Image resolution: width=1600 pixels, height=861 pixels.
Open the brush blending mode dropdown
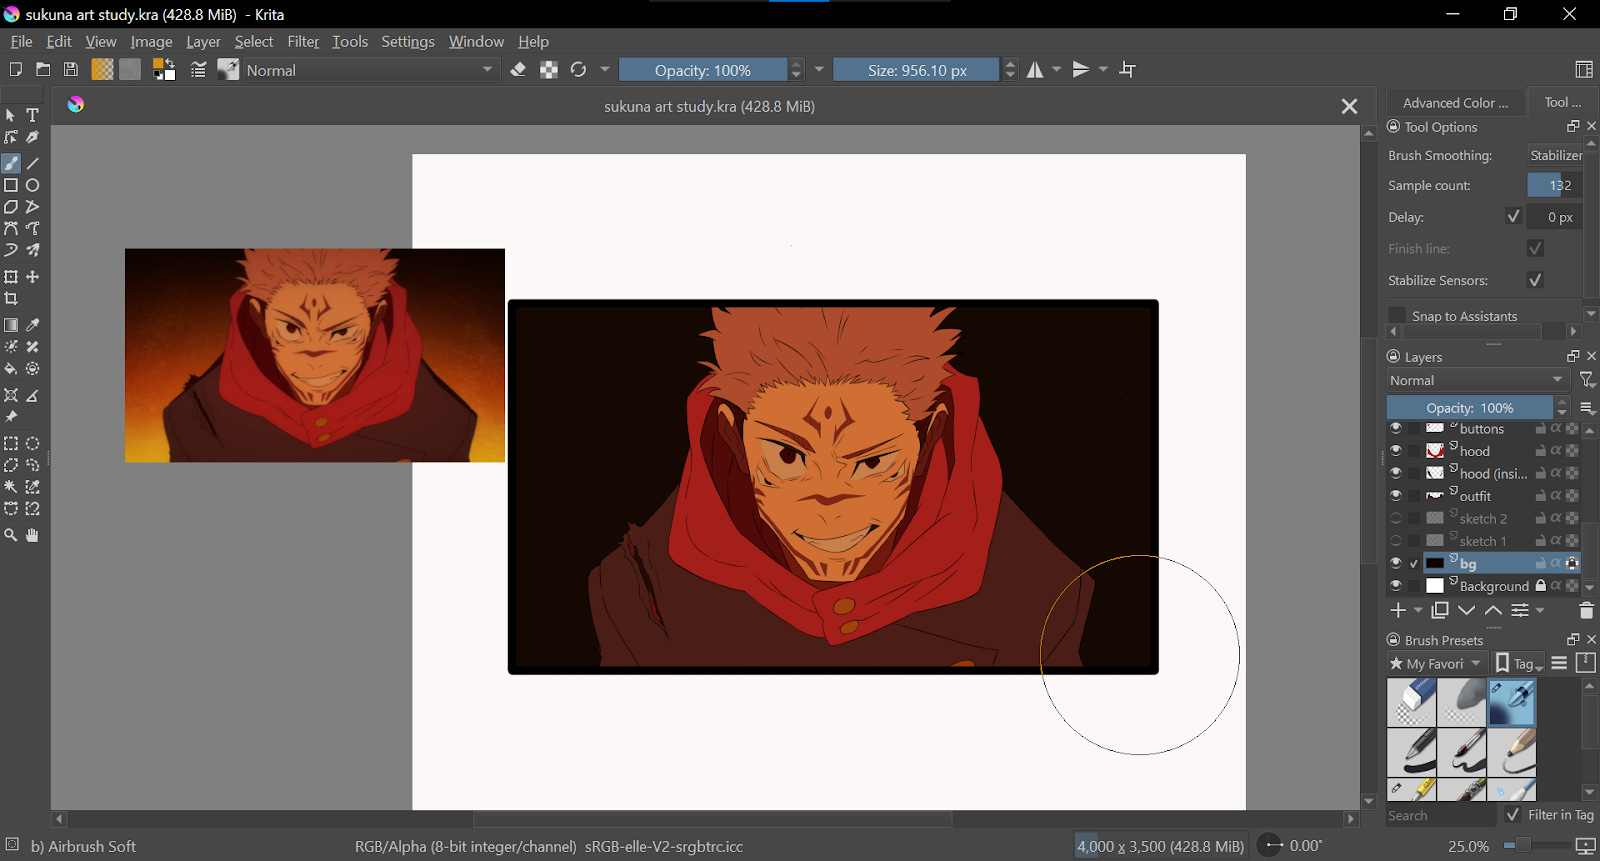click(x=370, y=70)
